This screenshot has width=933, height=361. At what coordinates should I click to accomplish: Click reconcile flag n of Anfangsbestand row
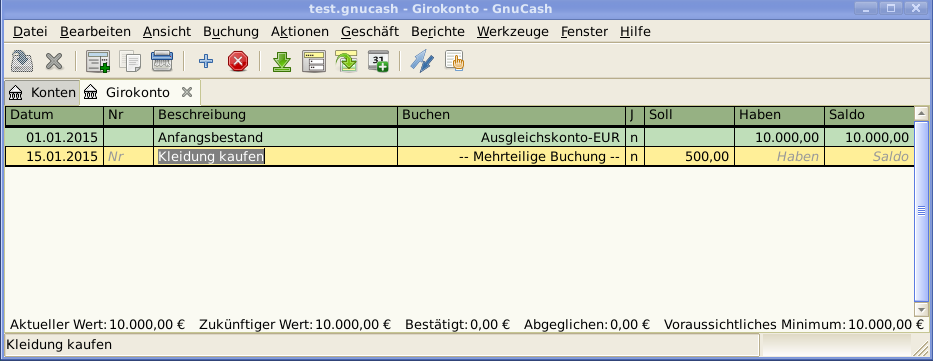click(x=634, y=138)
